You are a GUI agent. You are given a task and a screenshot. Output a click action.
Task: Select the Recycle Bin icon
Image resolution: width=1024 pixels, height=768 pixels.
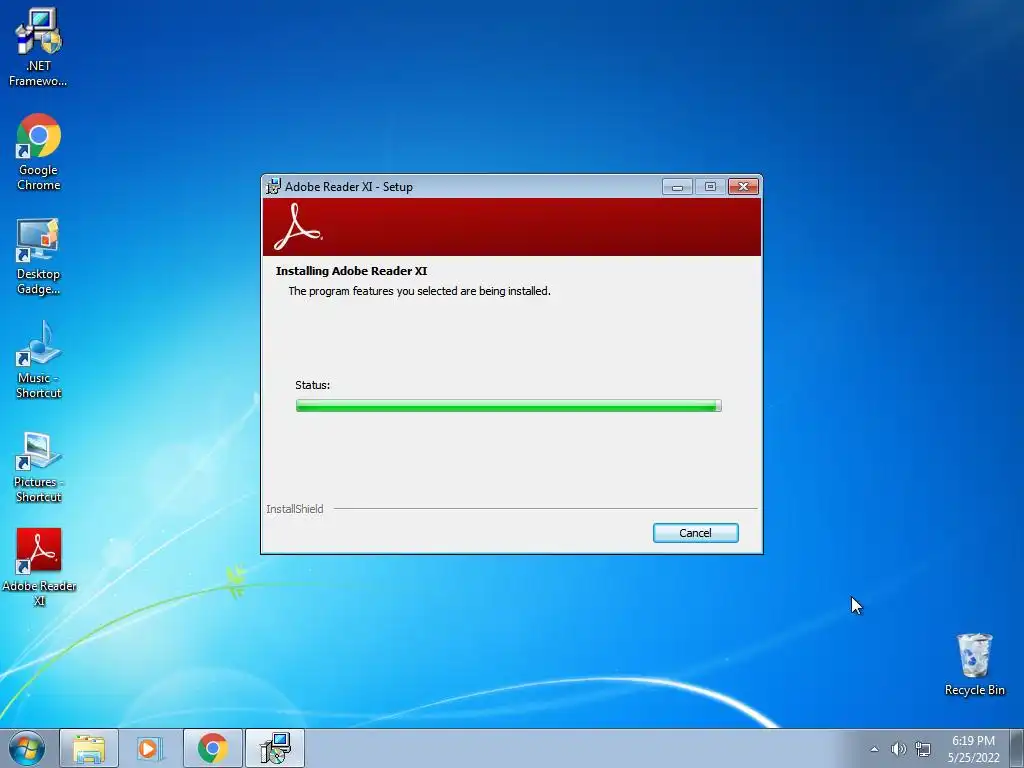pyautogui.click(x=974, y=664)
